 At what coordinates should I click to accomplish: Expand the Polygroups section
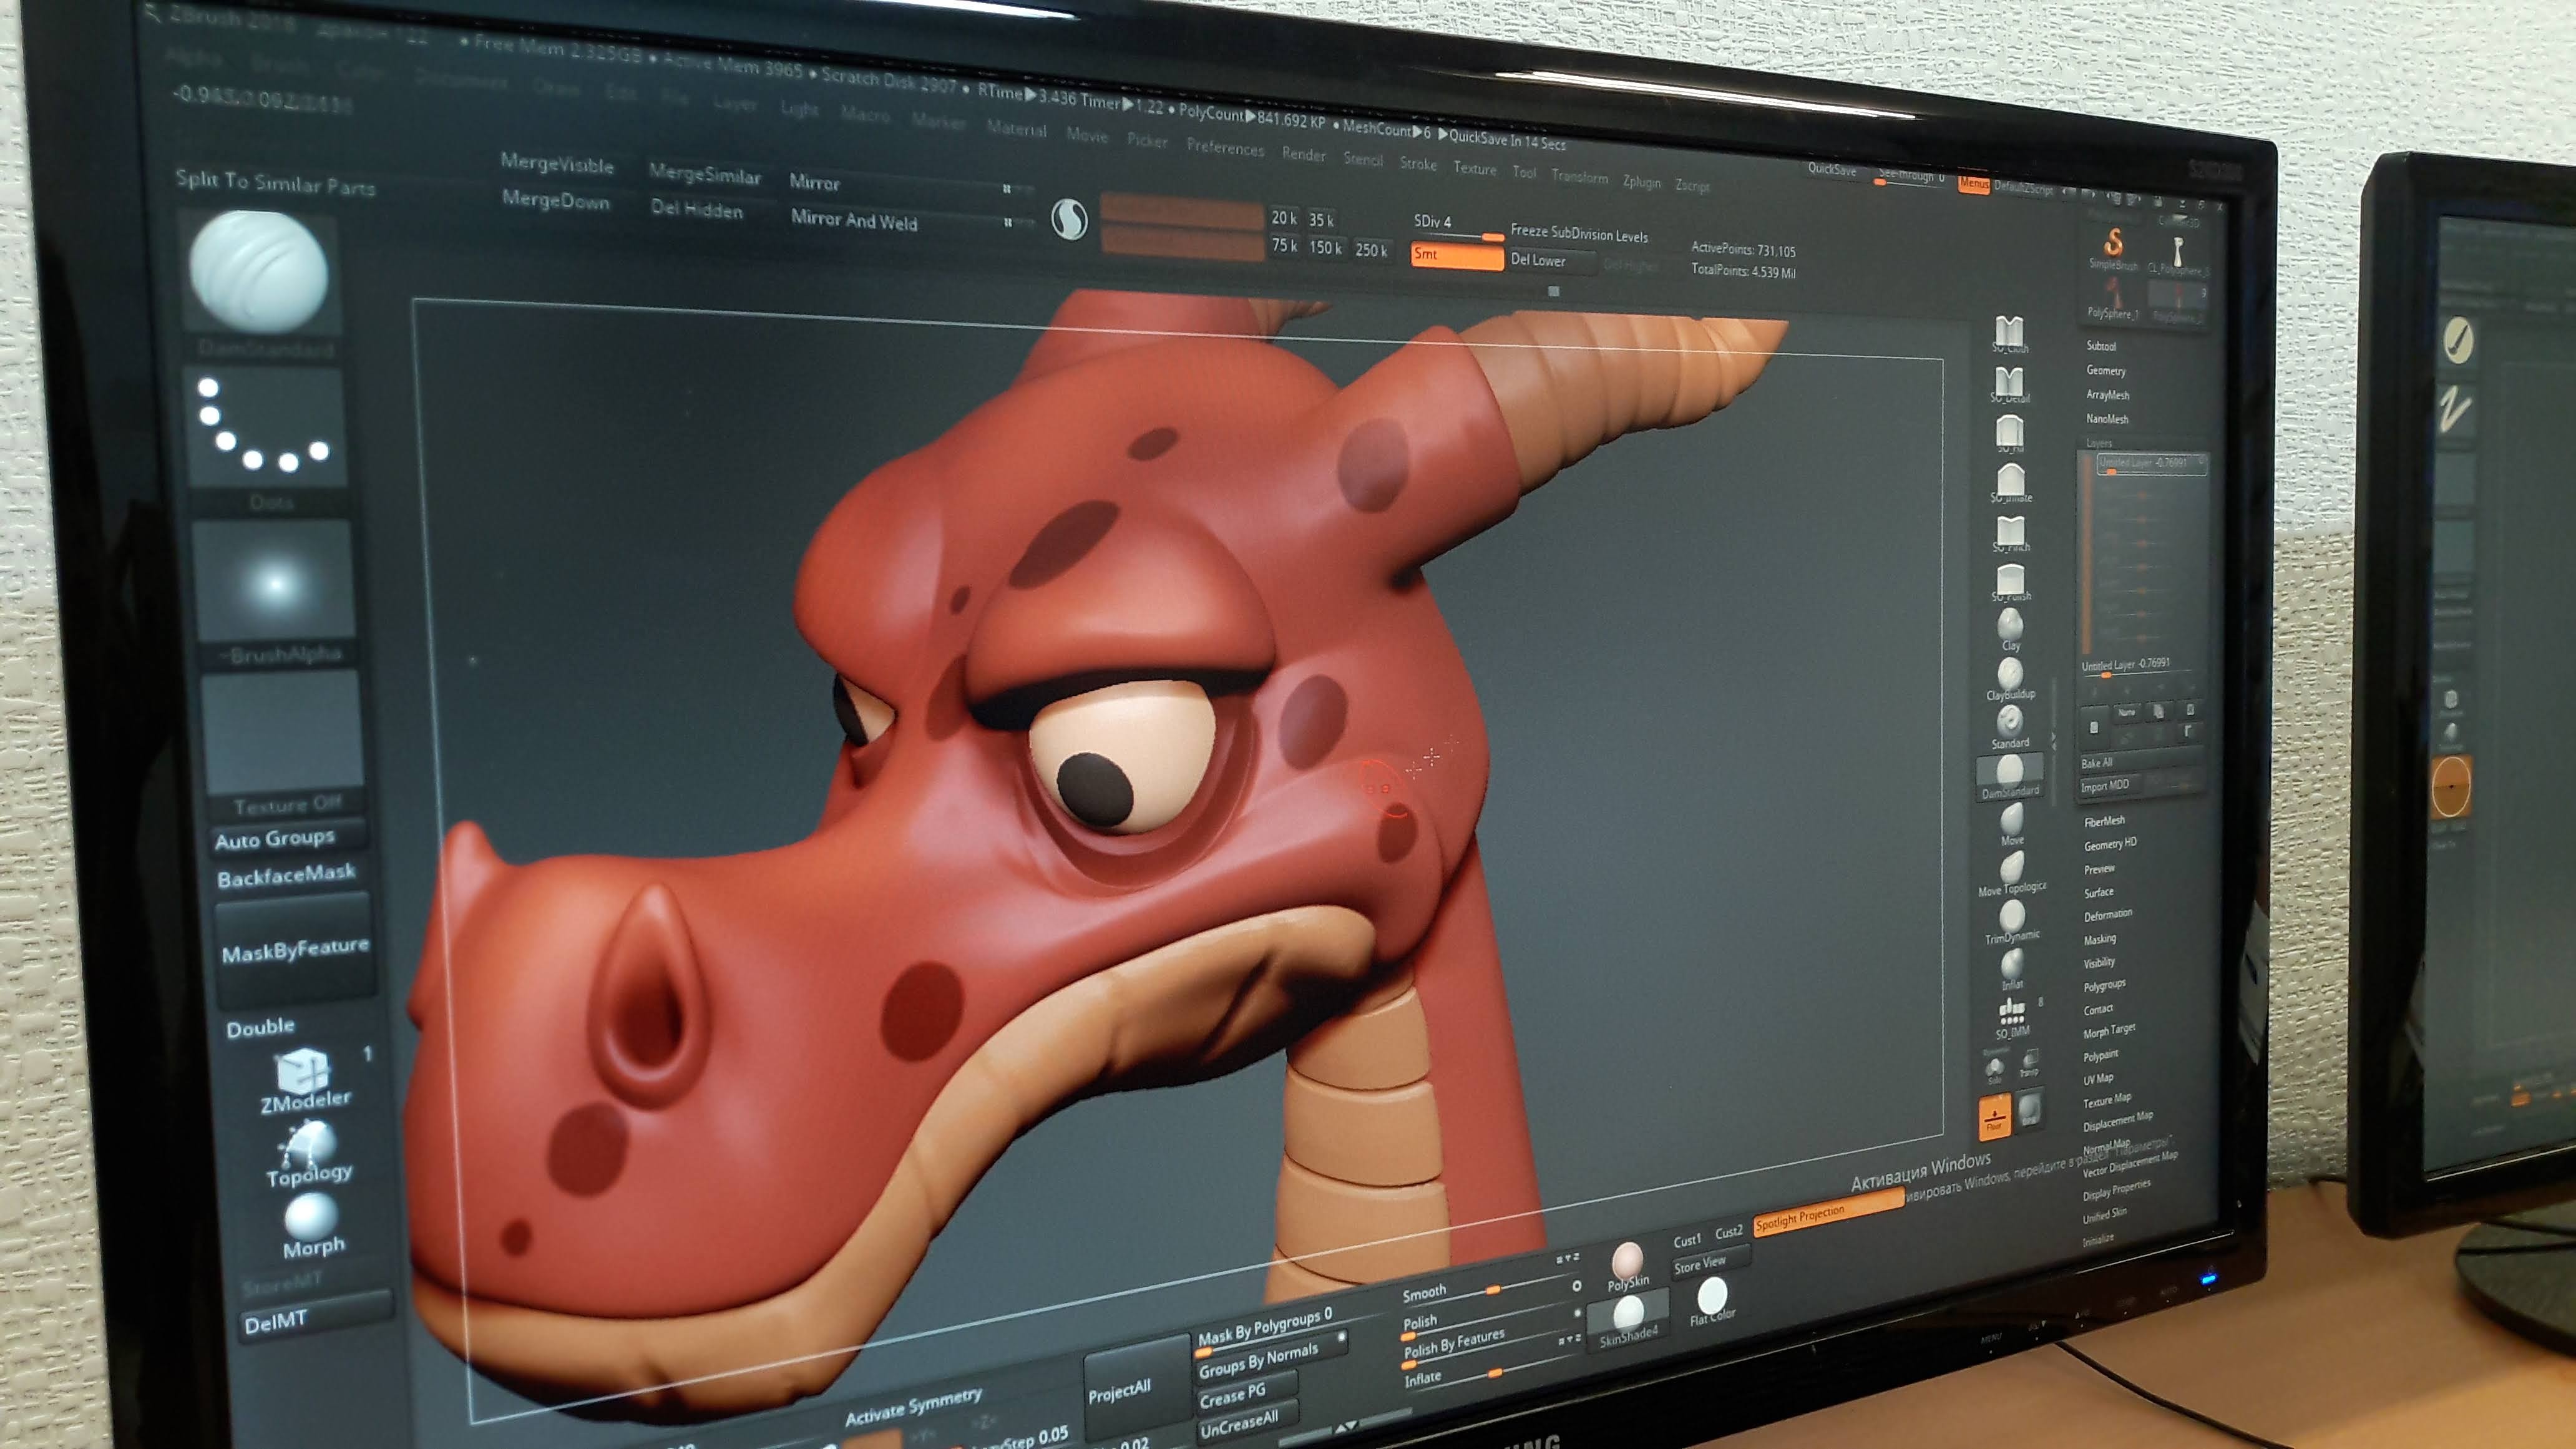(x=2104, y=986)
